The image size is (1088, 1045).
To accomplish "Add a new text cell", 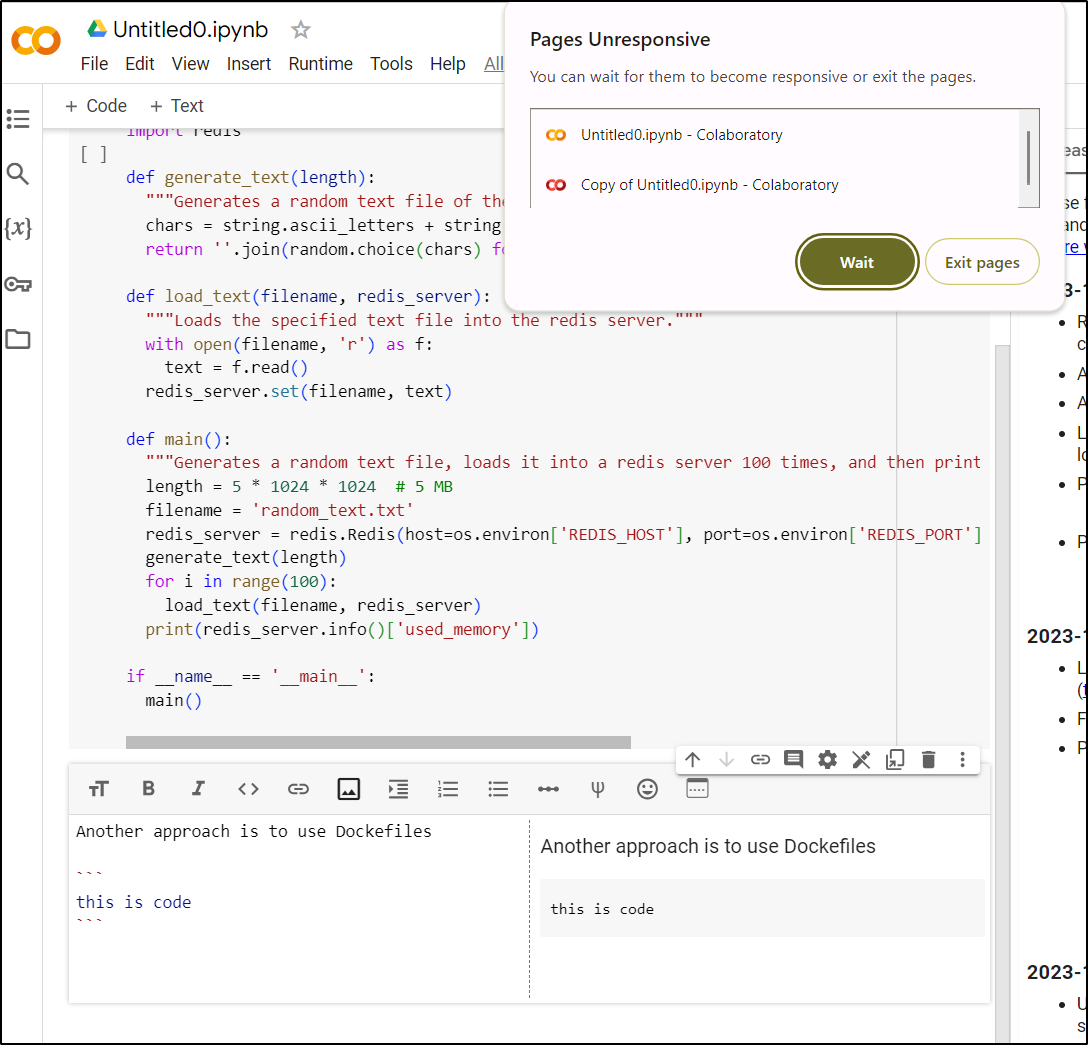I will tap(177, 106).
